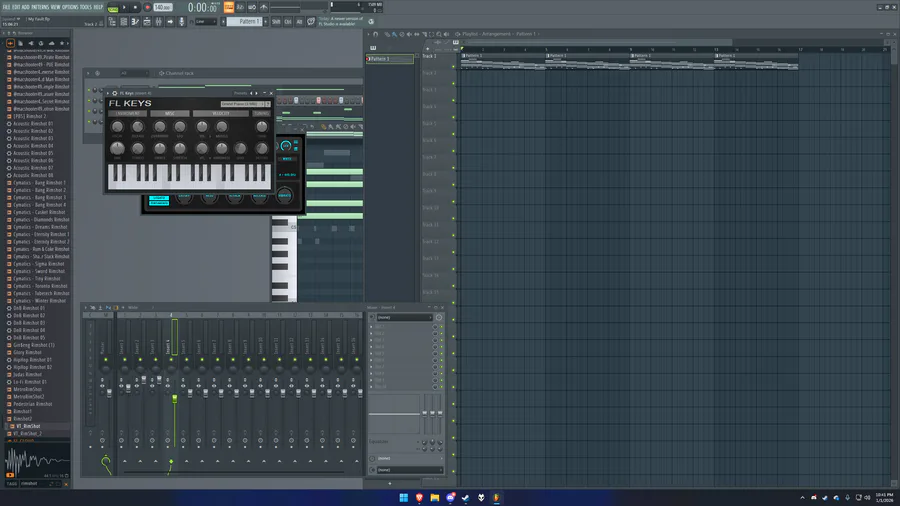Screen dimensions: 900x506
Task: Click the red Record button
Action: 147,7
